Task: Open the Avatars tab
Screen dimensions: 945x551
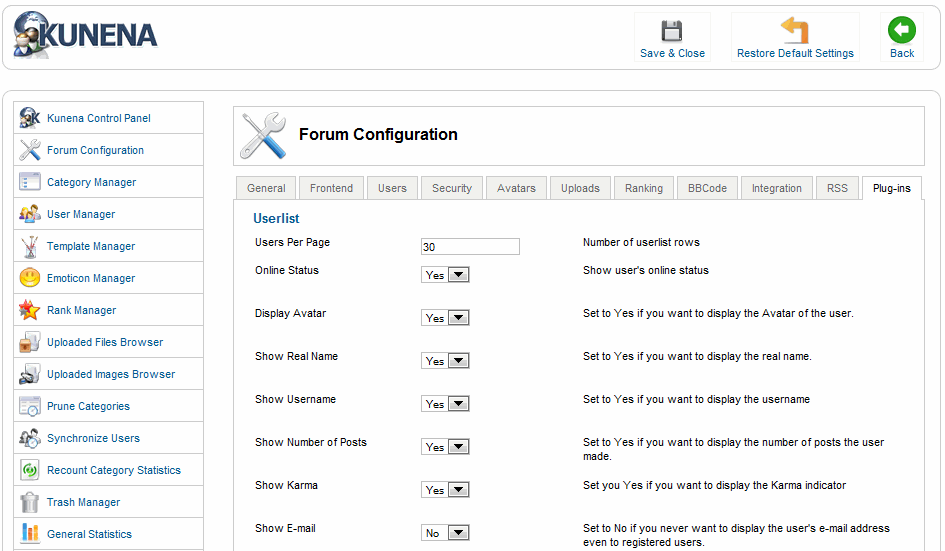Action: (516, 188)
